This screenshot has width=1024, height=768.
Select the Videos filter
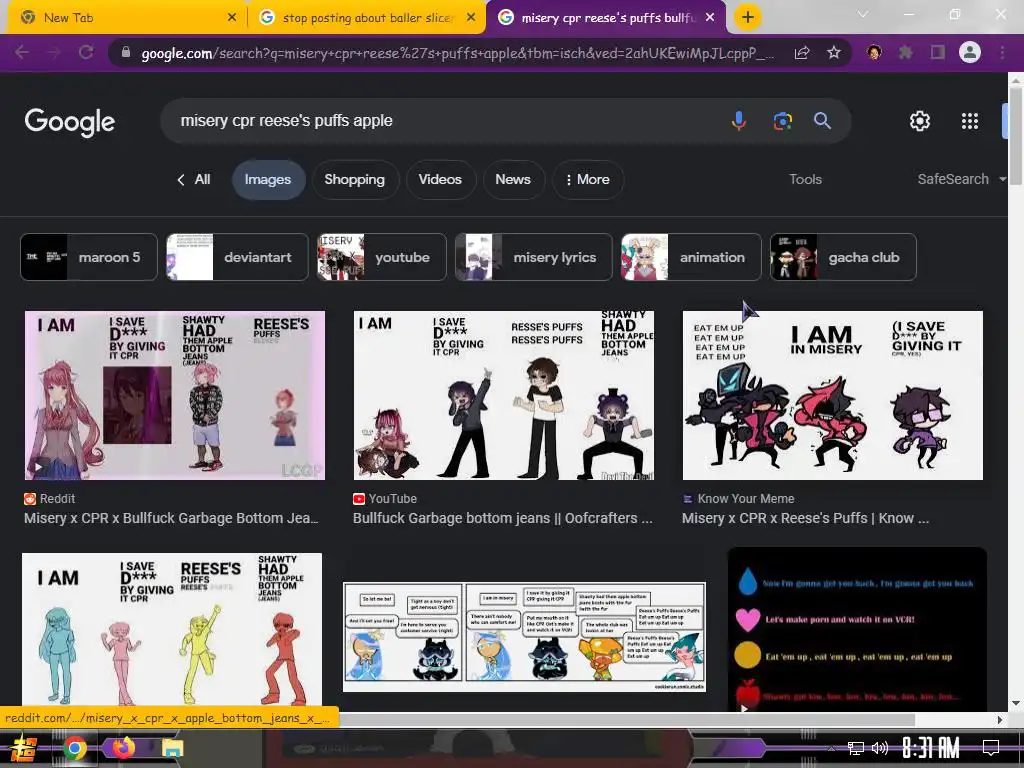pyautogui.click(x=440, y=180)
